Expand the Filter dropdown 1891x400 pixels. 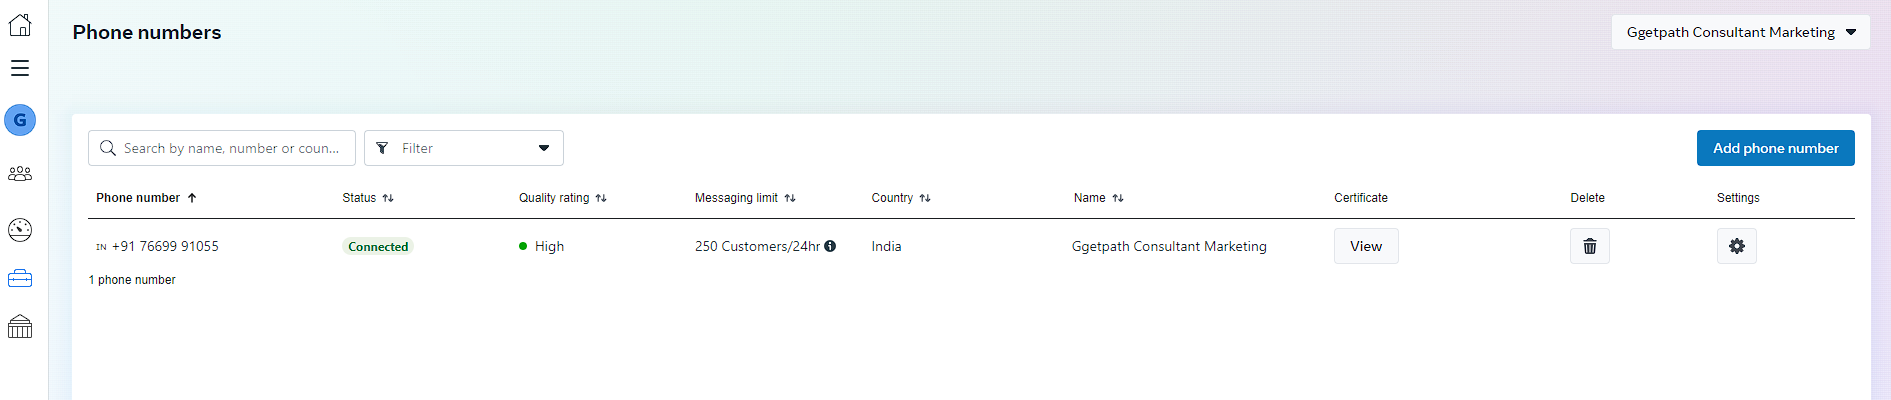click(x=464, y=148)
